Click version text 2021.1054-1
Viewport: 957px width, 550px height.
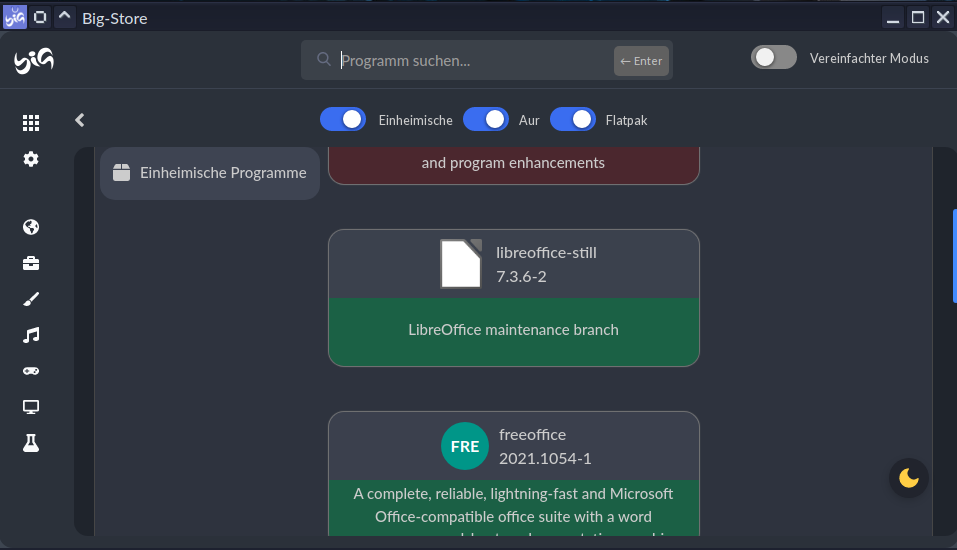click(x=545, y=458)
